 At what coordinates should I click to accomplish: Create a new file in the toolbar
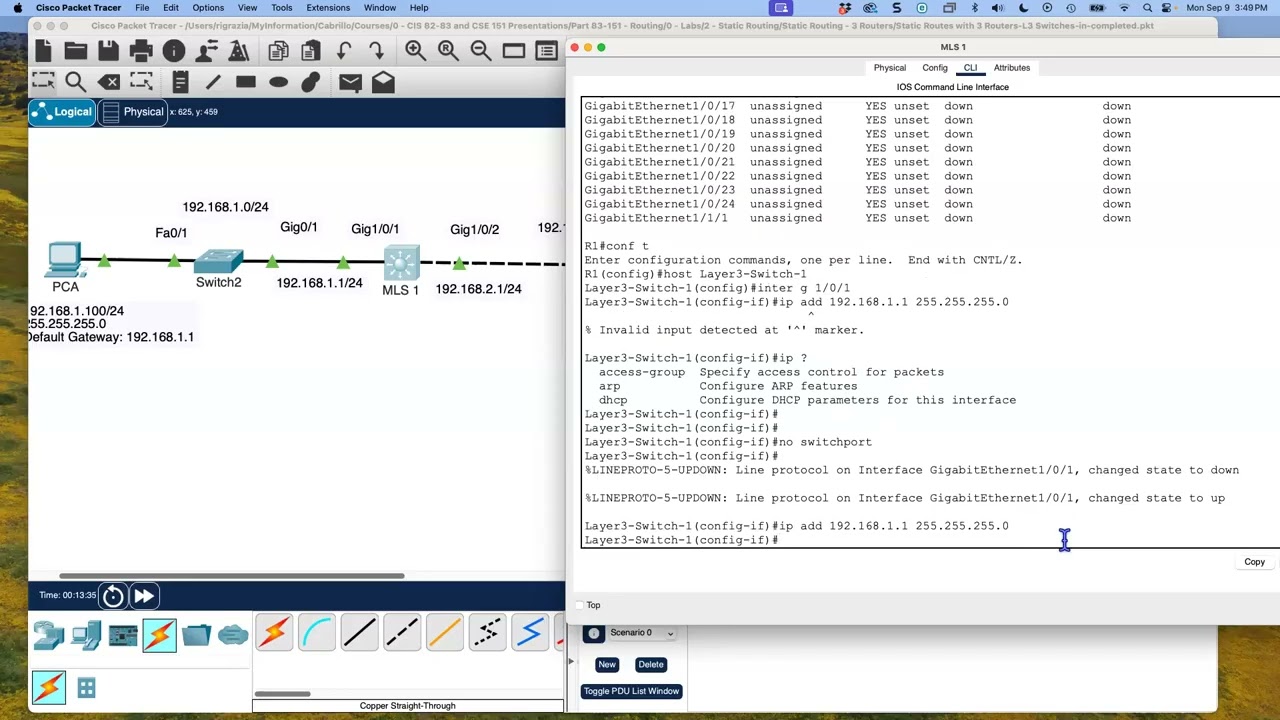(43, 50)
